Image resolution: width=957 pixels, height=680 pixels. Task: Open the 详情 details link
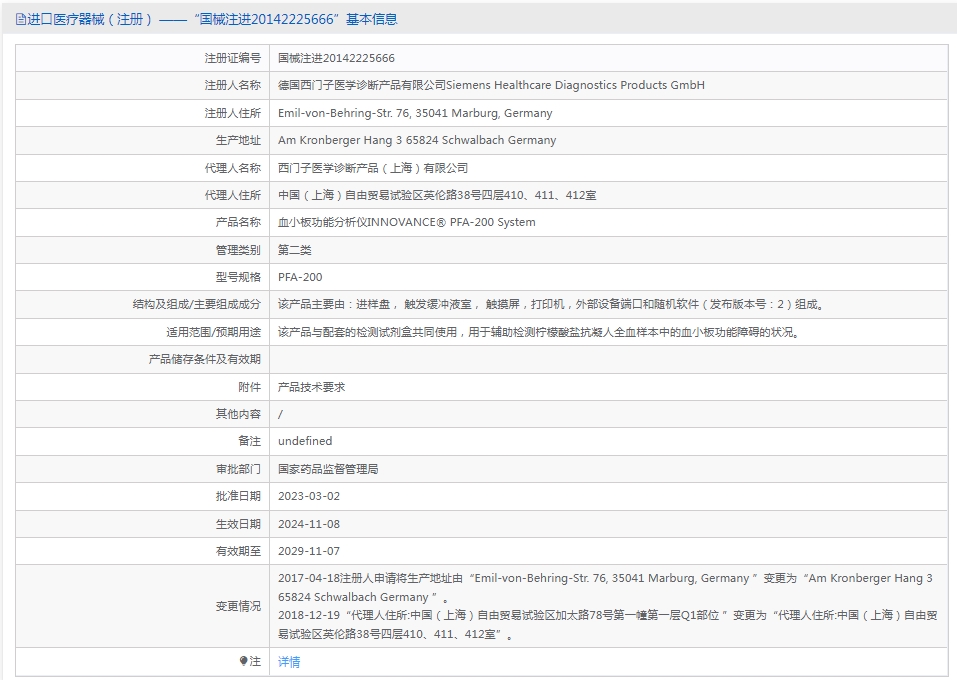tap(289, 662)
